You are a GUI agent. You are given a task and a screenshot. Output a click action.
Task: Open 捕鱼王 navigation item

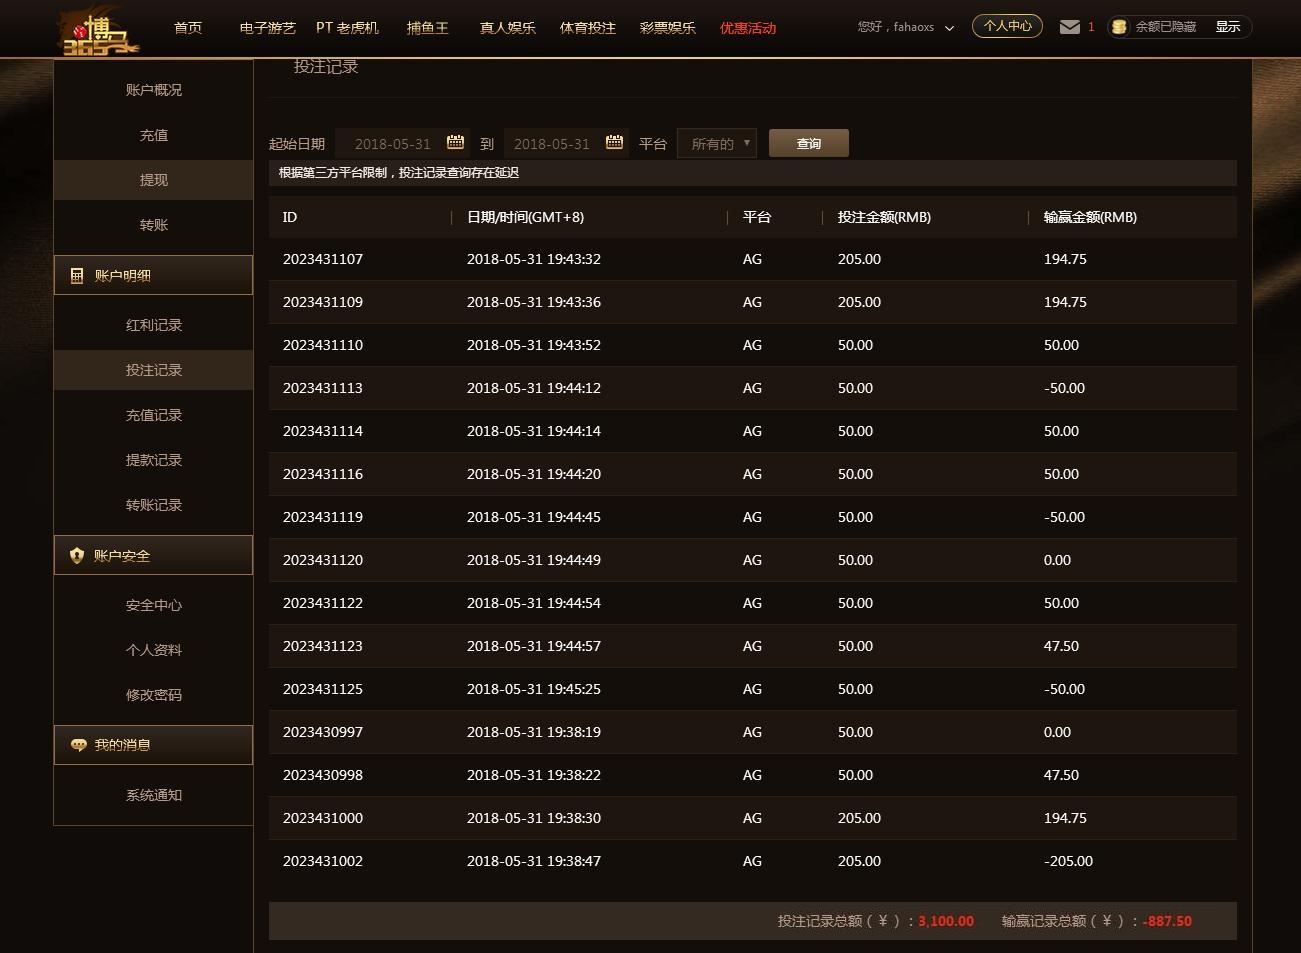pyautogui.click(x=428, y=28)
